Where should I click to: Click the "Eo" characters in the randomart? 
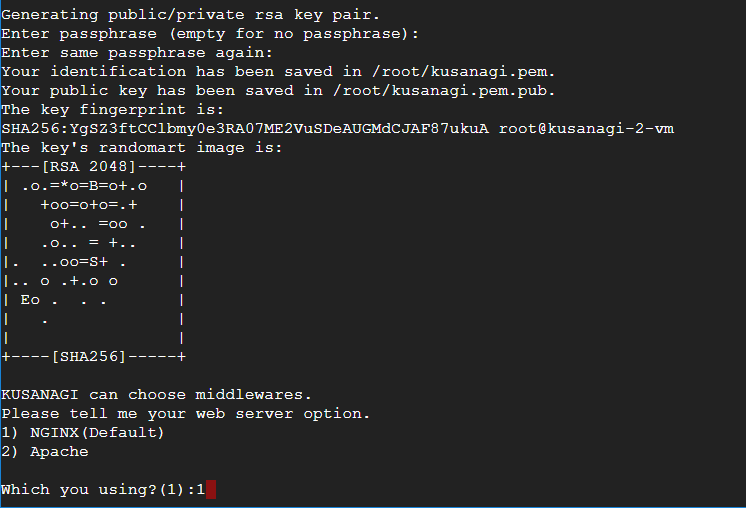click(30, 300)
